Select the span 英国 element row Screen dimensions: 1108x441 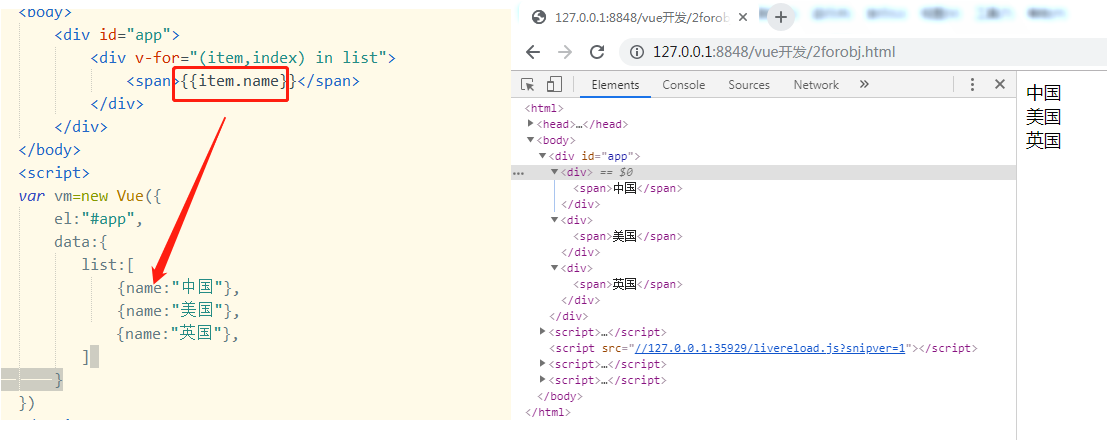627,284
